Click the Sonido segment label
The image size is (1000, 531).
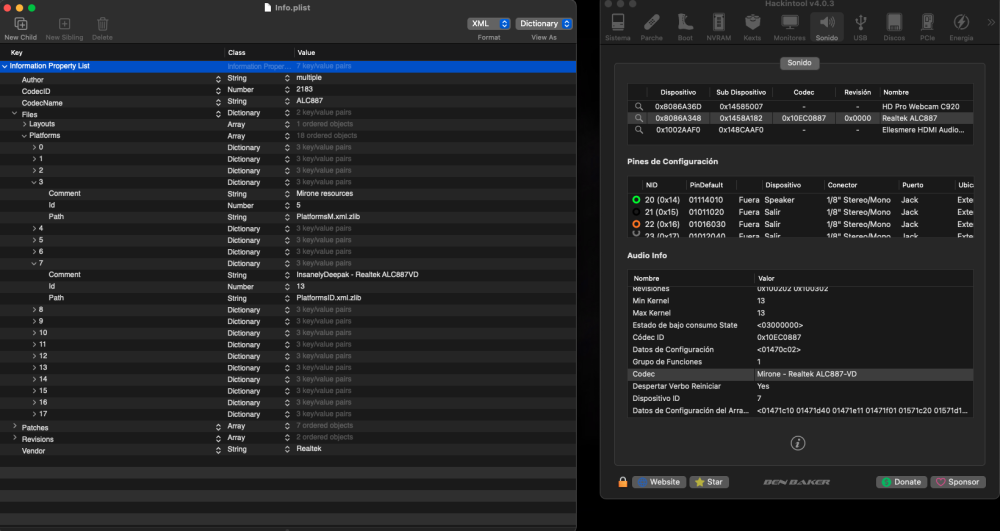click(799, 63)
